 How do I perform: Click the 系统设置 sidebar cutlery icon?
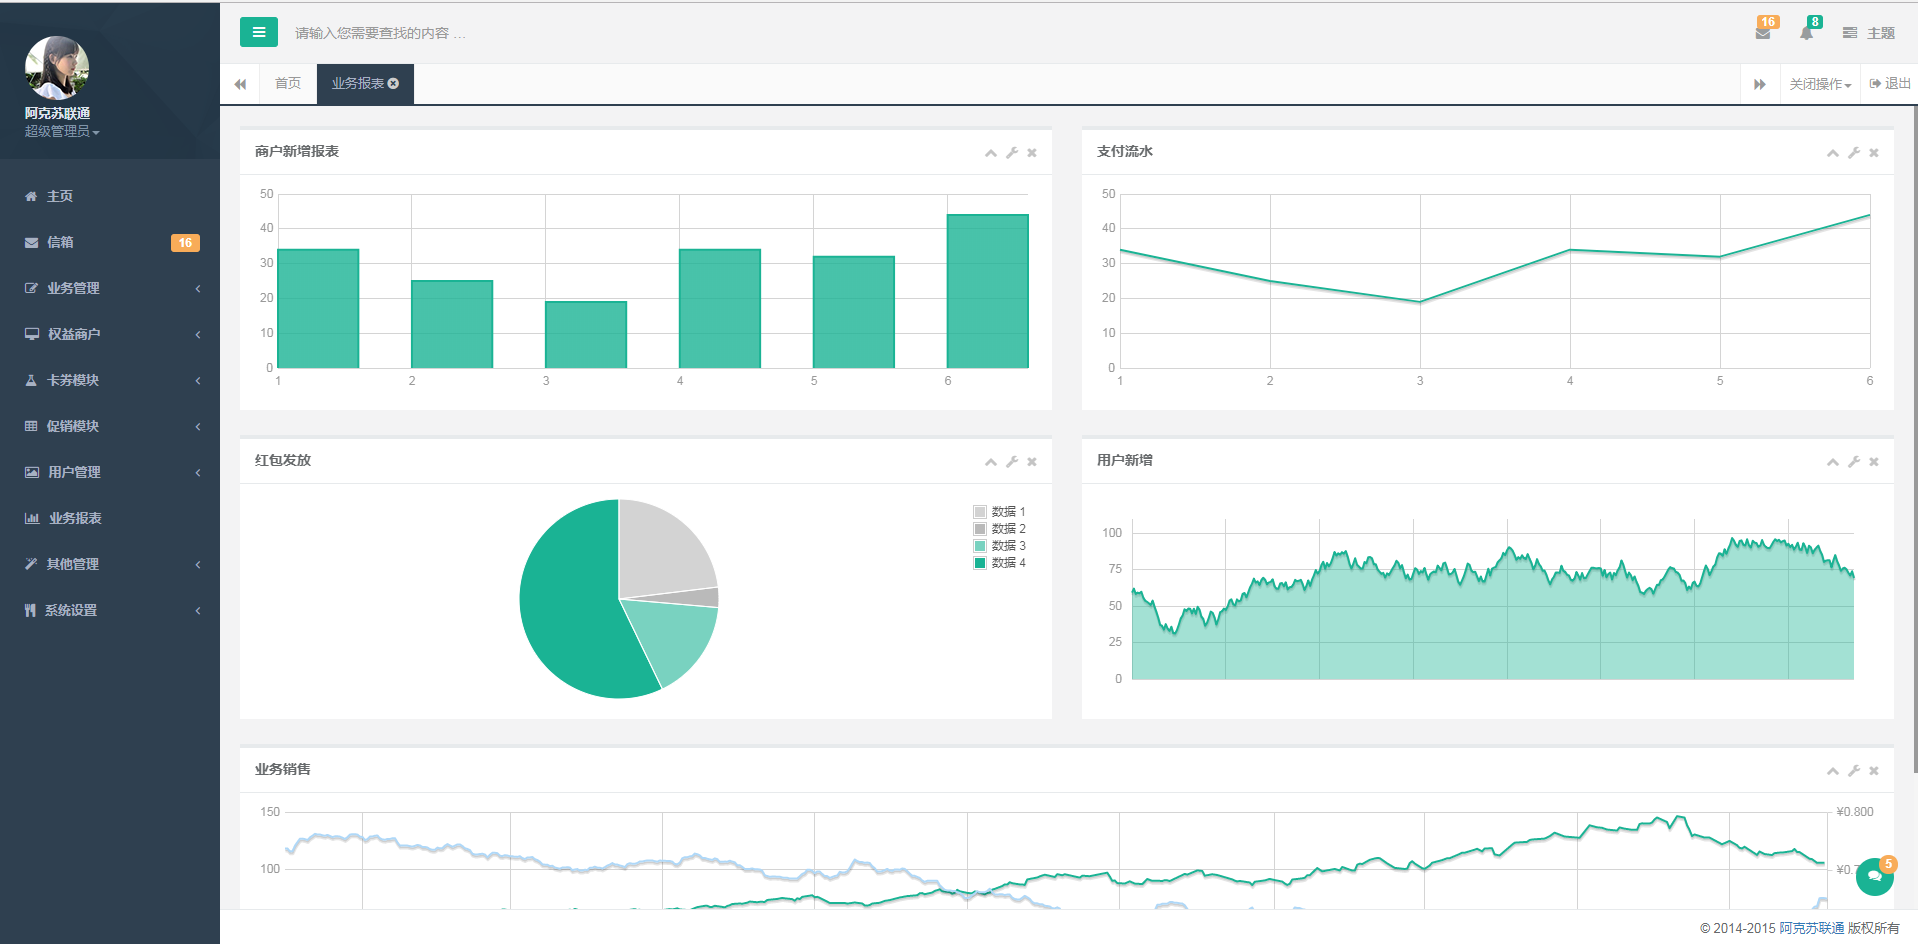pyautogui.click(x=30, y=610)
